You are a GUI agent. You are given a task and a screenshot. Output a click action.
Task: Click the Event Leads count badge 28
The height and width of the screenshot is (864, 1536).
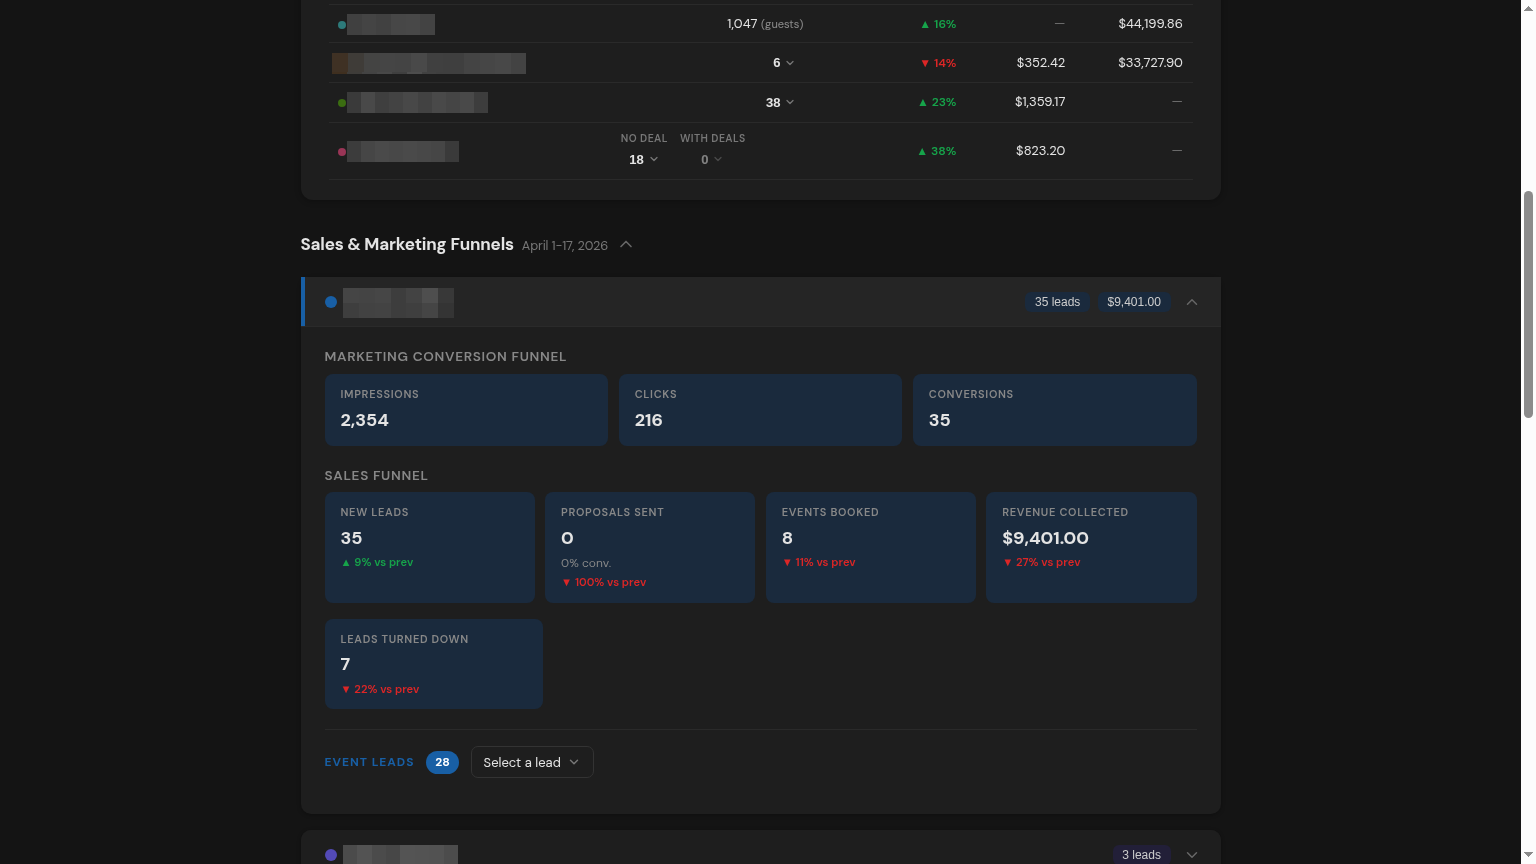442,762
